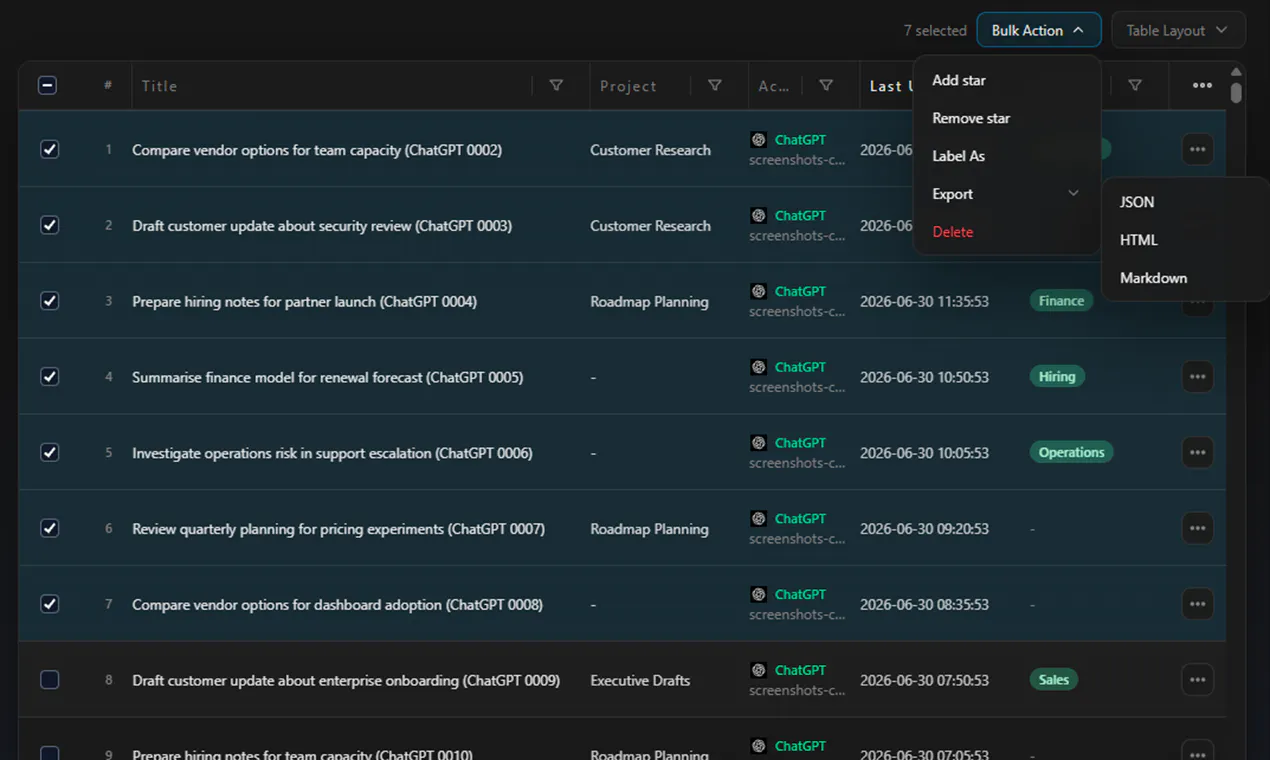Click timestamp '2026-06-30 07:50:53'
The width and height of the screenshot is (1270, 760).
point(924,680)
